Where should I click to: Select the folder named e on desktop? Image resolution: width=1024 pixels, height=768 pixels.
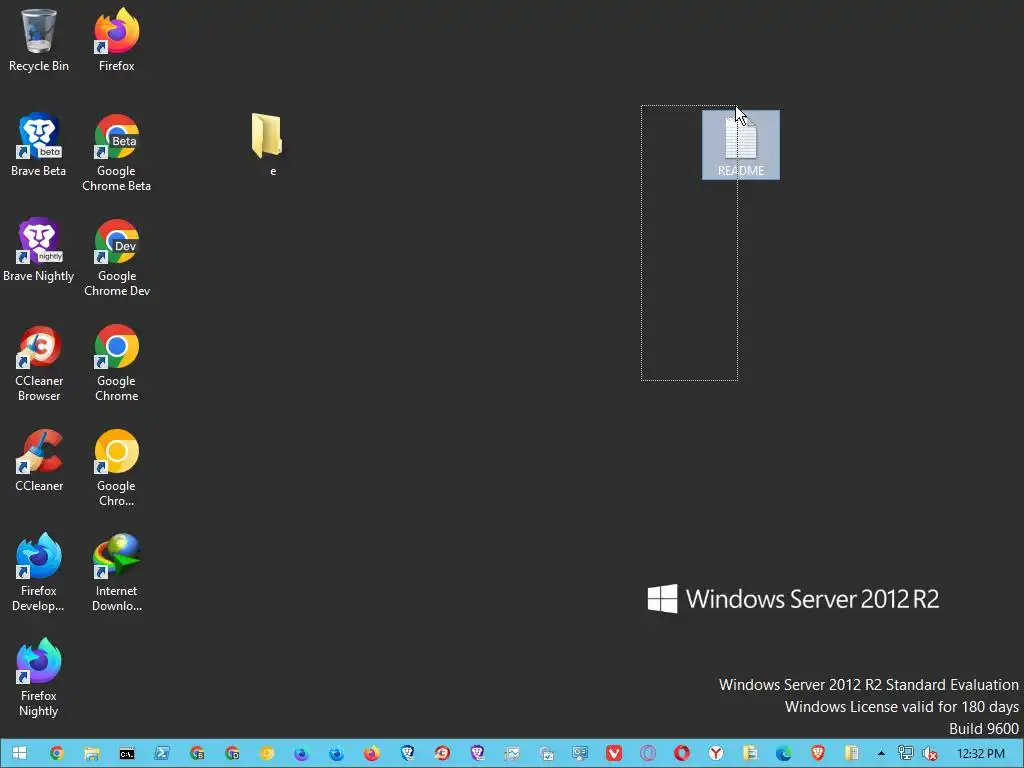coord(267,144)
